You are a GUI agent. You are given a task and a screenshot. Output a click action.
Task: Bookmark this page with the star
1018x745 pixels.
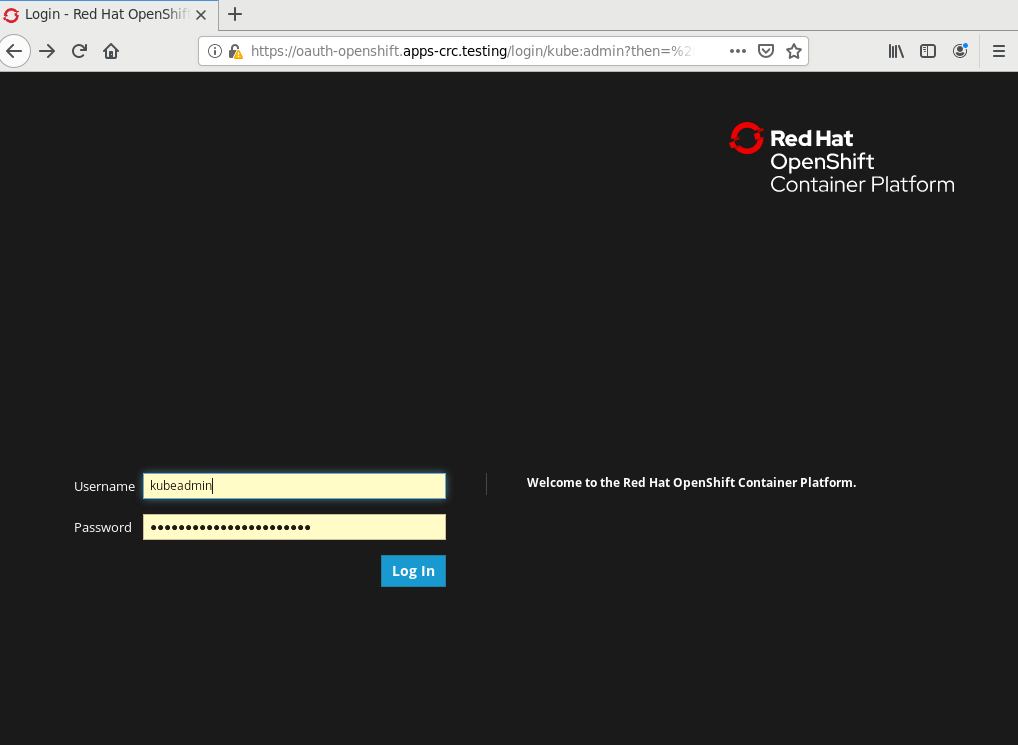793,51
